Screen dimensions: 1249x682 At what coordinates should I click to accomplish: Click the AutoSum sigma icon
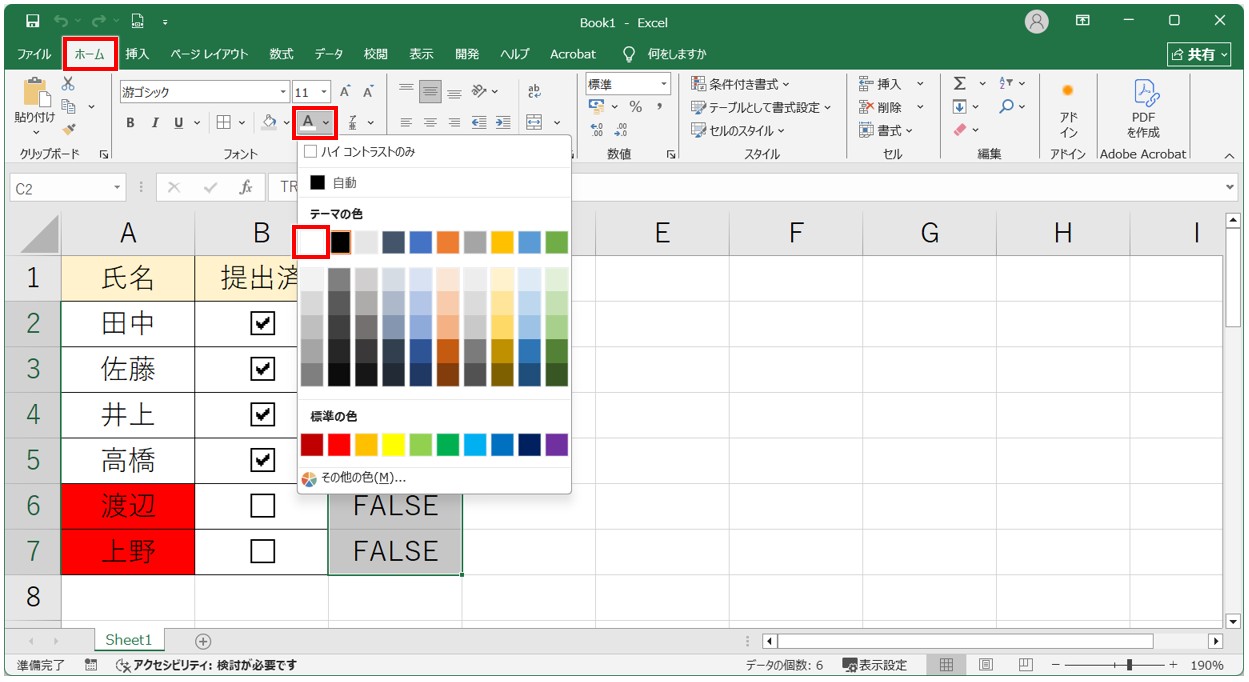pos(959,84)
